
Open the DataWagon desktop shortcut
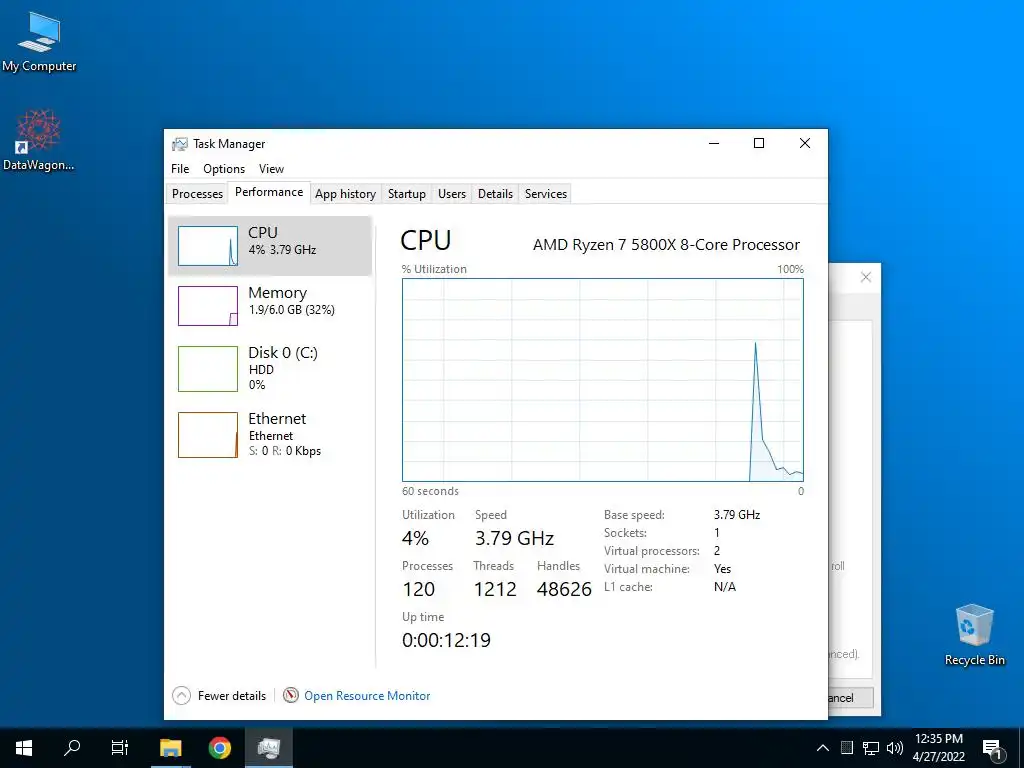click(x=39, y=140)
